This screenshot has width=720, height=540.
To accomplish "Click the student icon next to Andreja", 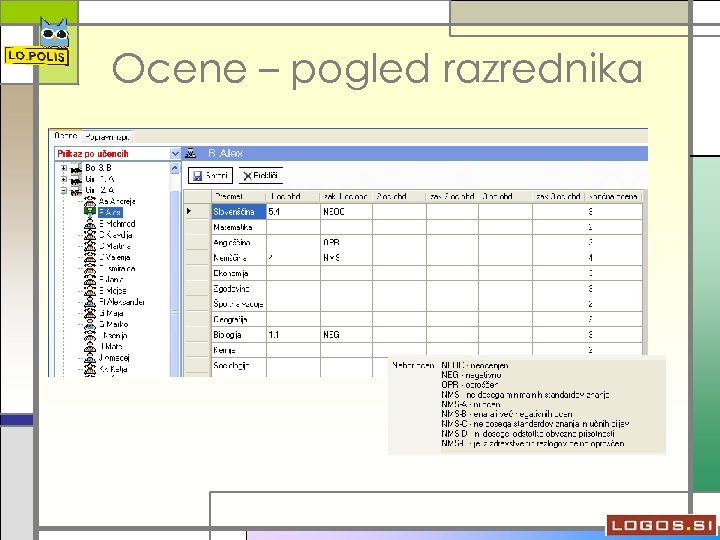I will pyautogui.click(x=90, y=202).
